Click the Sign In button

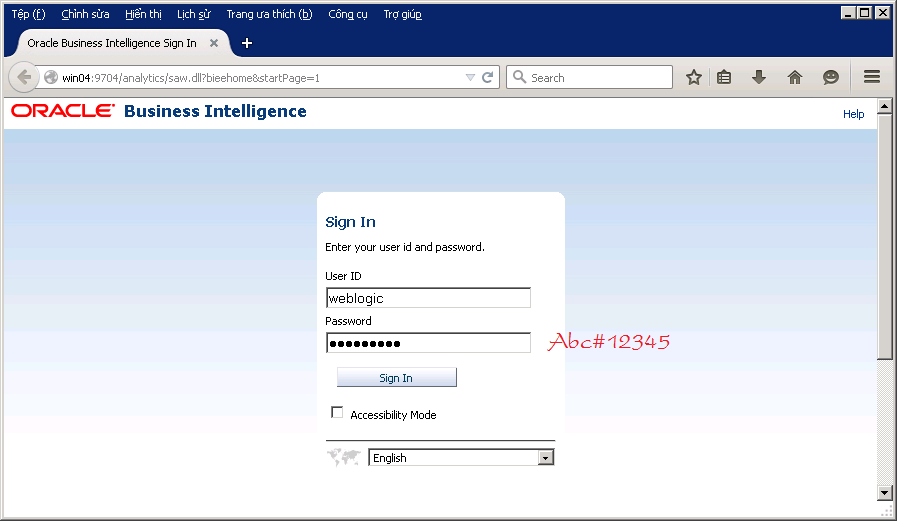(x=396, y=377)
